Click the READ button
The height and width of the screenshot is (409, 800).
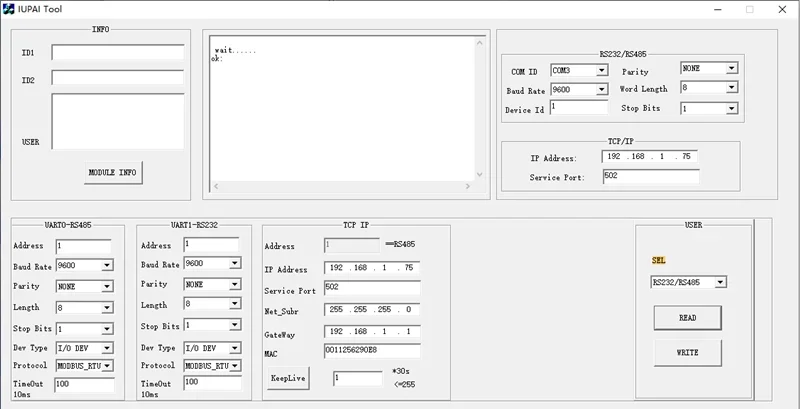coord(687,318)
